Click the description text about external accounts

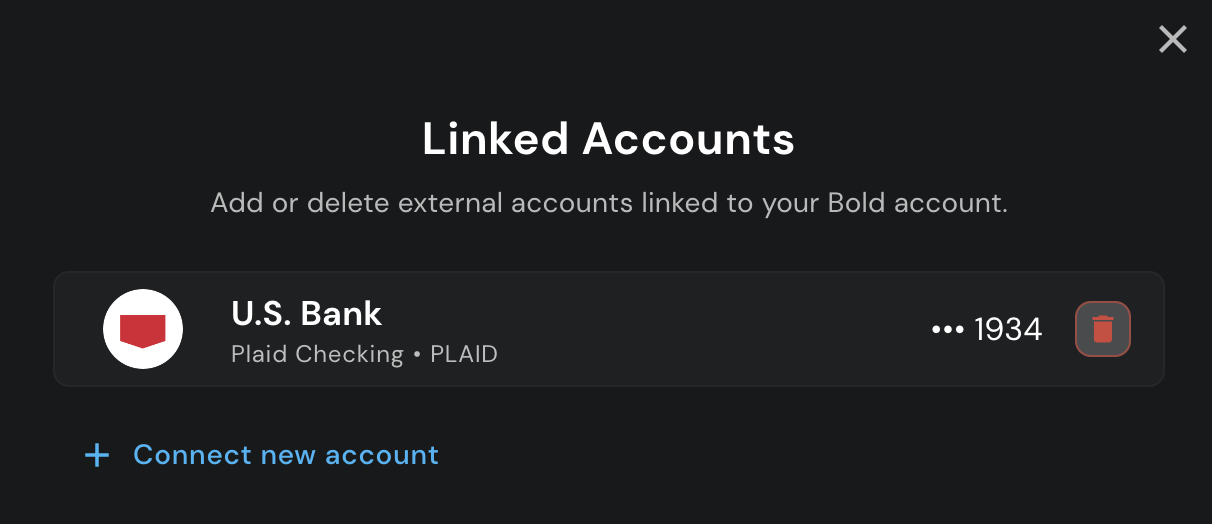click(x=608, y=203)
